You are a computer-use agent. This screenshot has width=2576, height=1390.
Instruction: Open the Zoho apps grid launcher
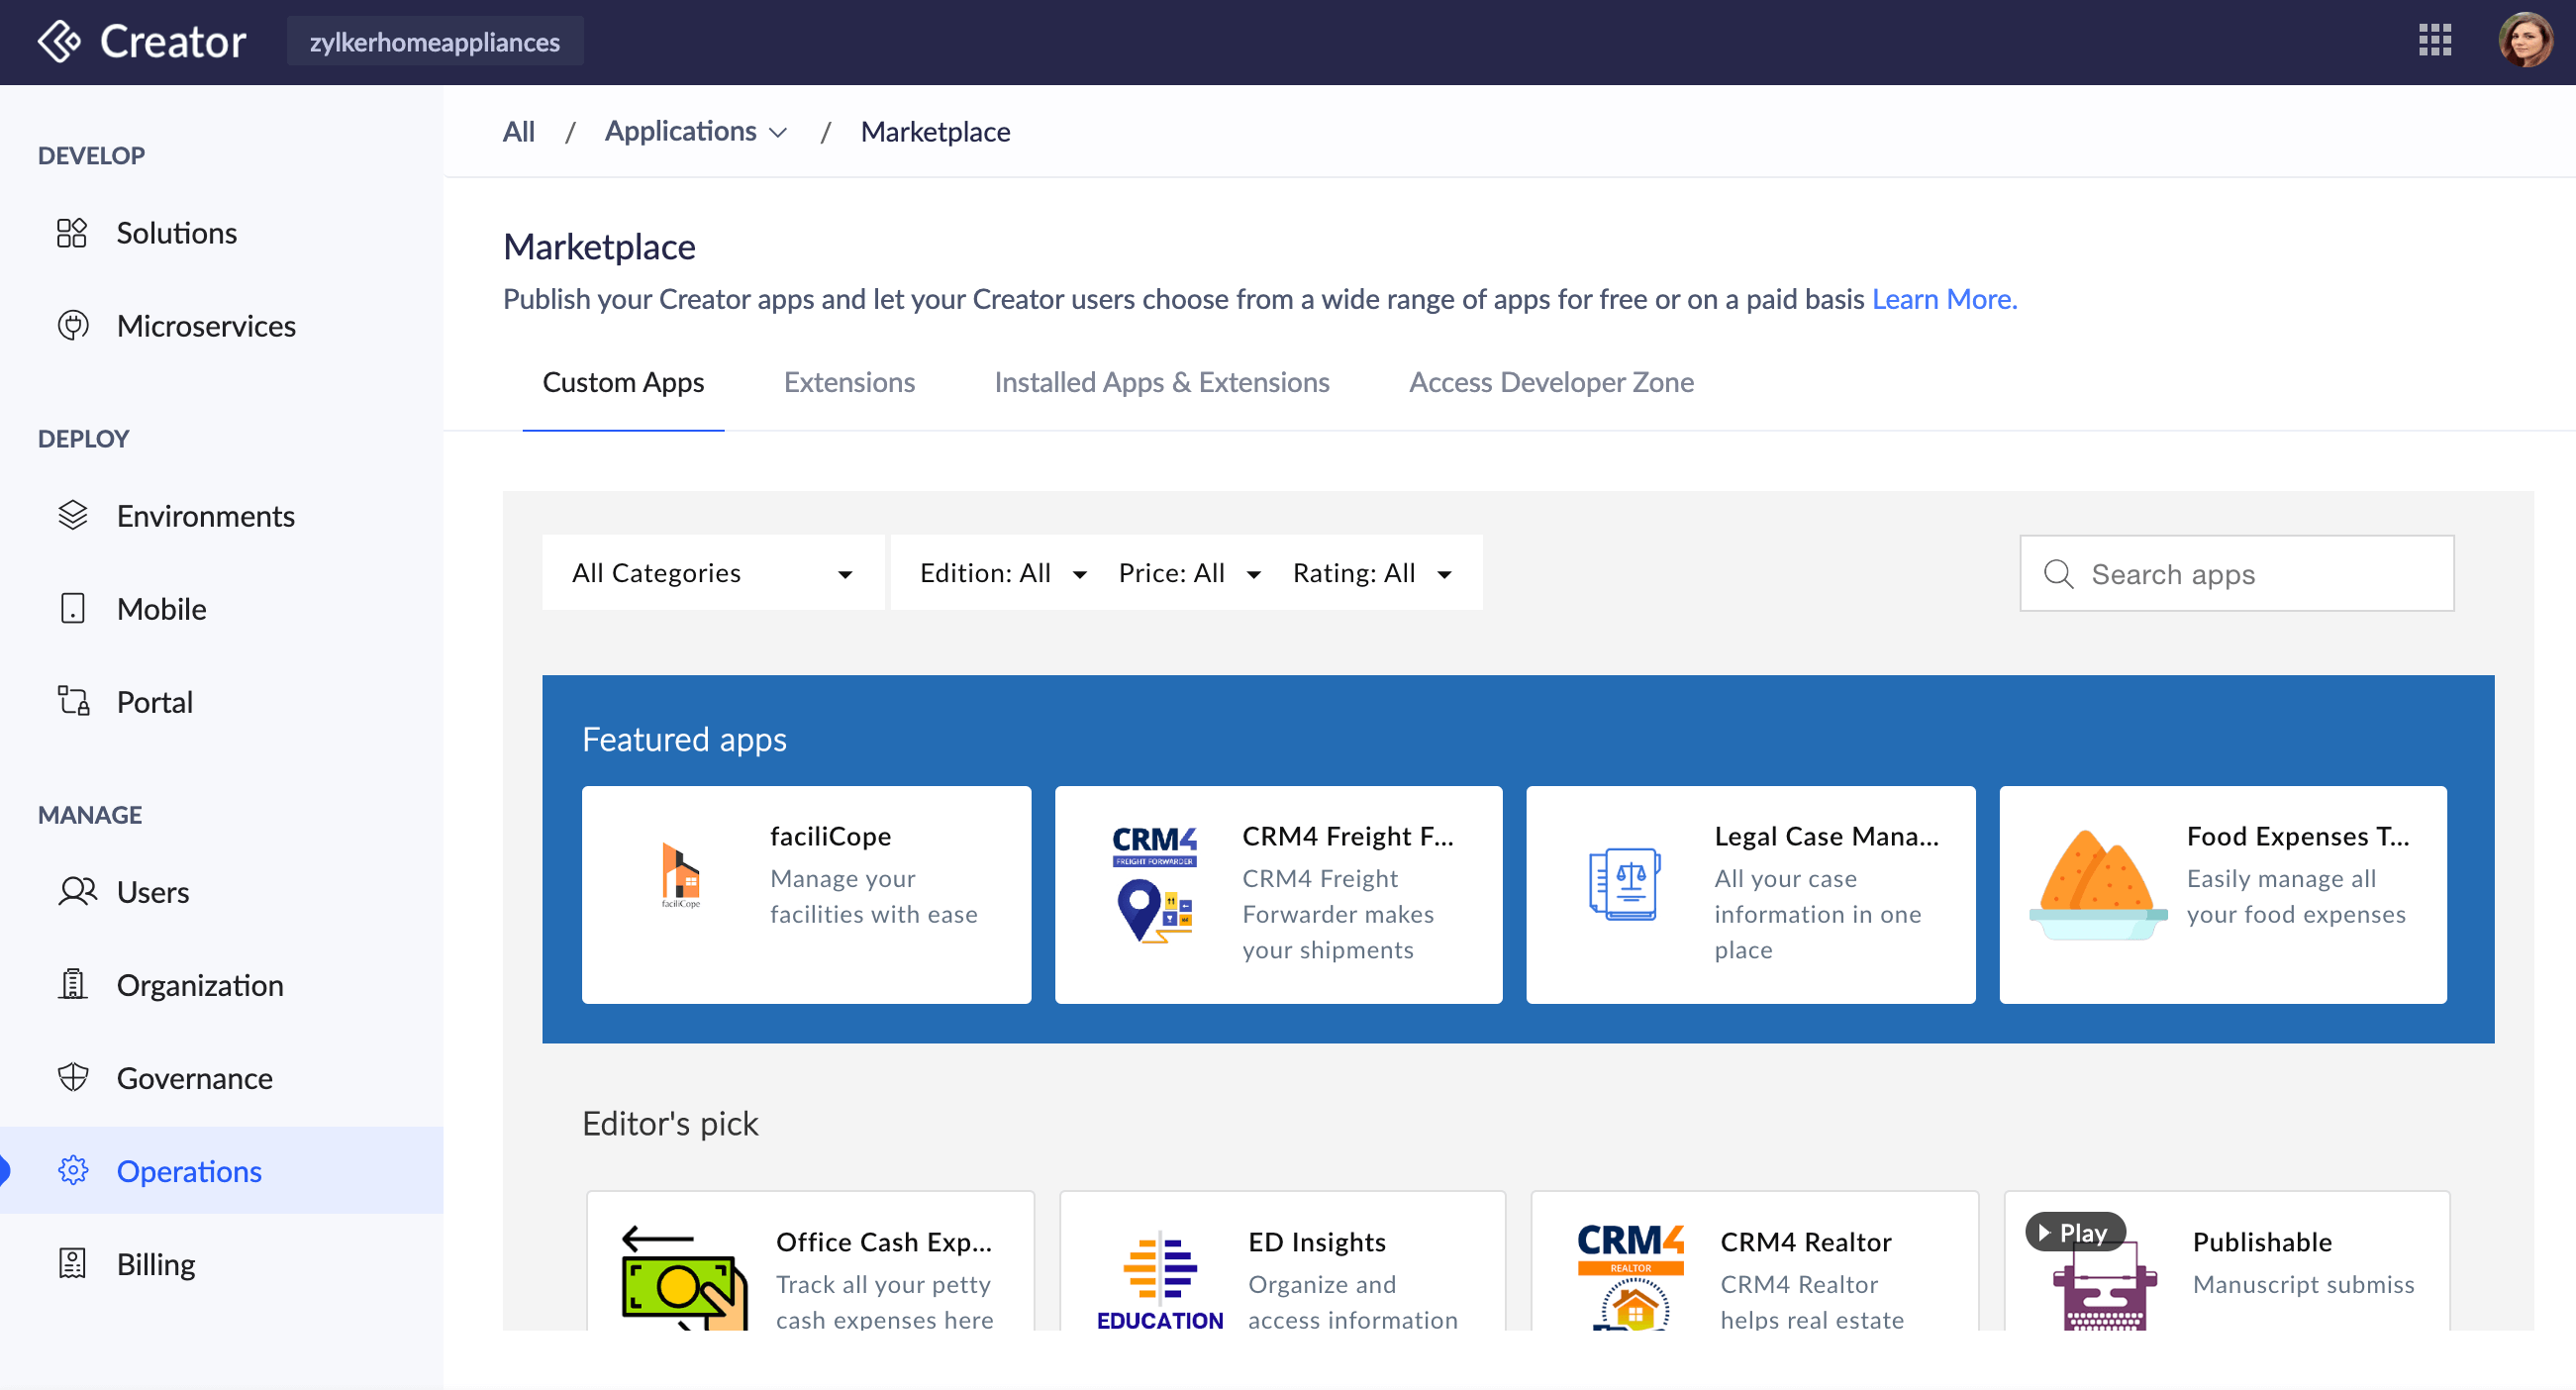tap(2435, 41)
